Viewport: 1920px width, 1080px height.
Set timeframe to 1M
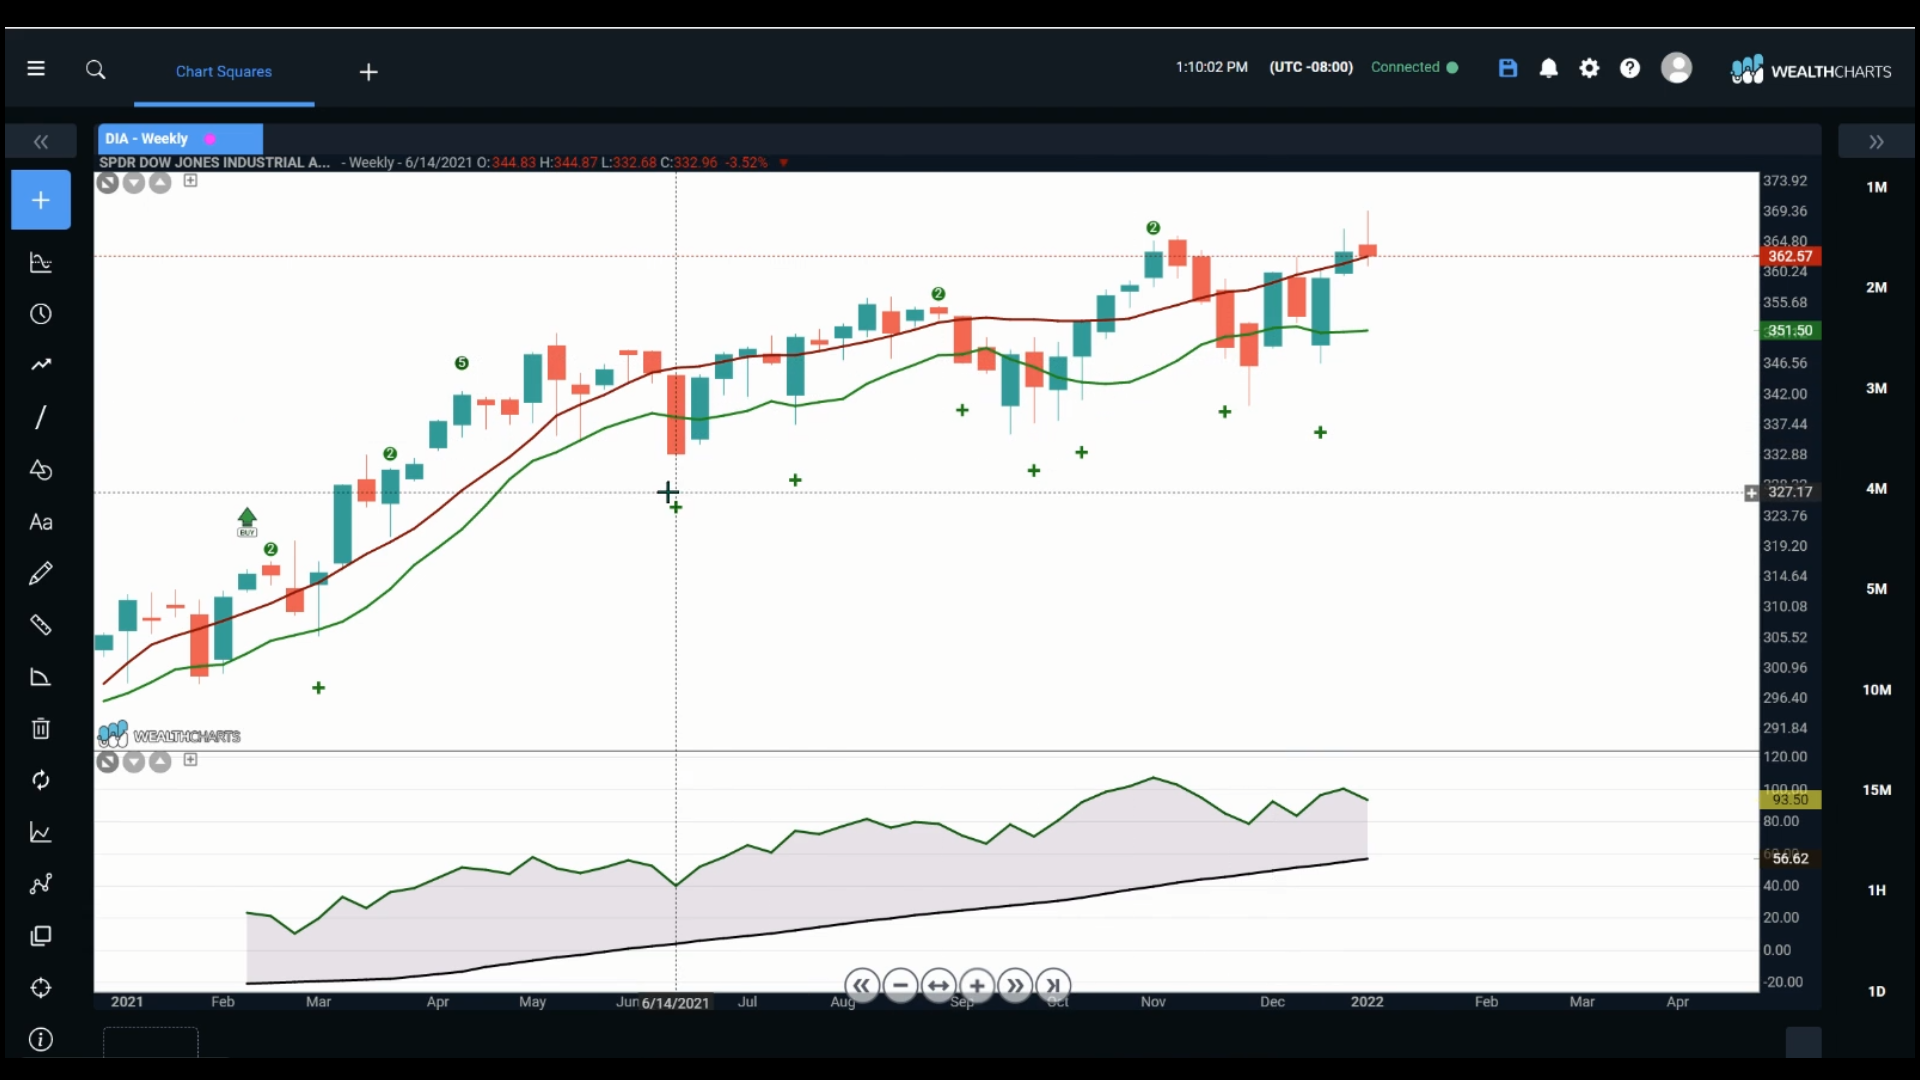pyautogui.click(x=1877, y=187)
